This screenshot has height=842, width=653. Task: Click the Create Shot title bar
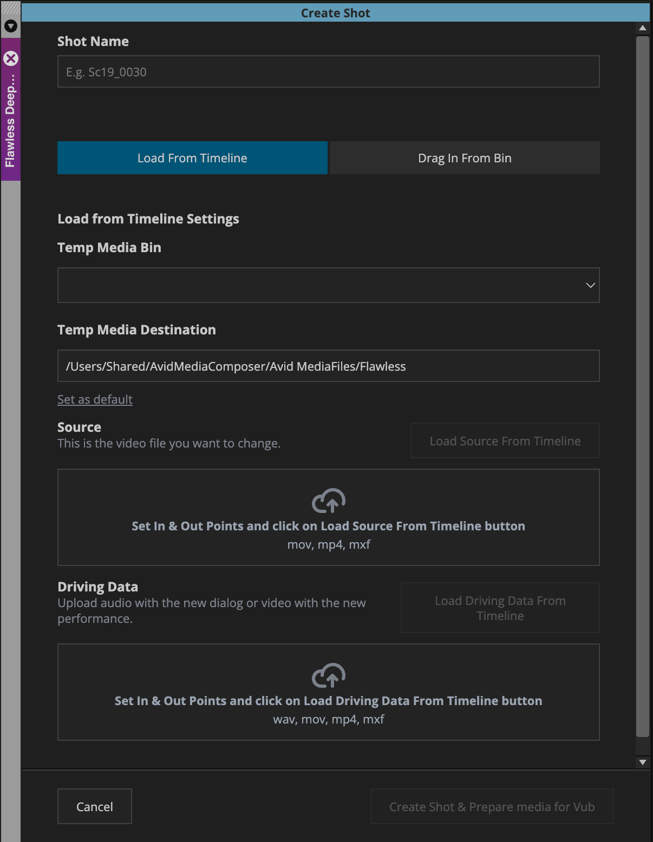click(335, 13)
